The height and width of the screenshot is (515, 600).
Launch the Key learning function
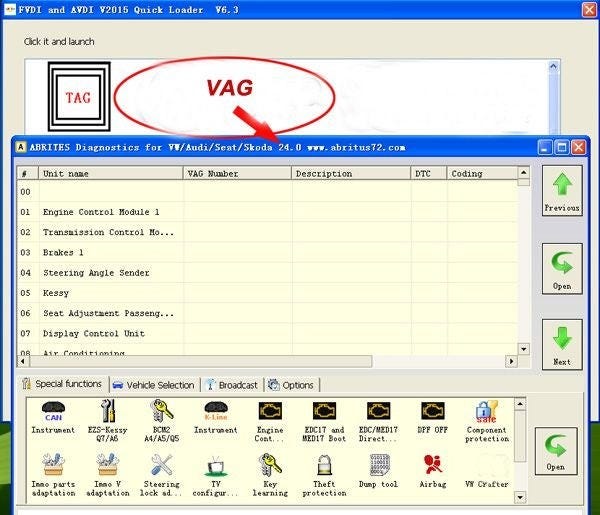click(270, 475)
